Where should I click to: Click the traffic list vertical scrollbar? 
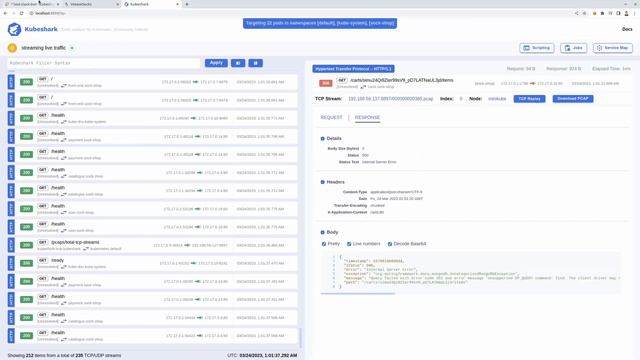[300, 338]
